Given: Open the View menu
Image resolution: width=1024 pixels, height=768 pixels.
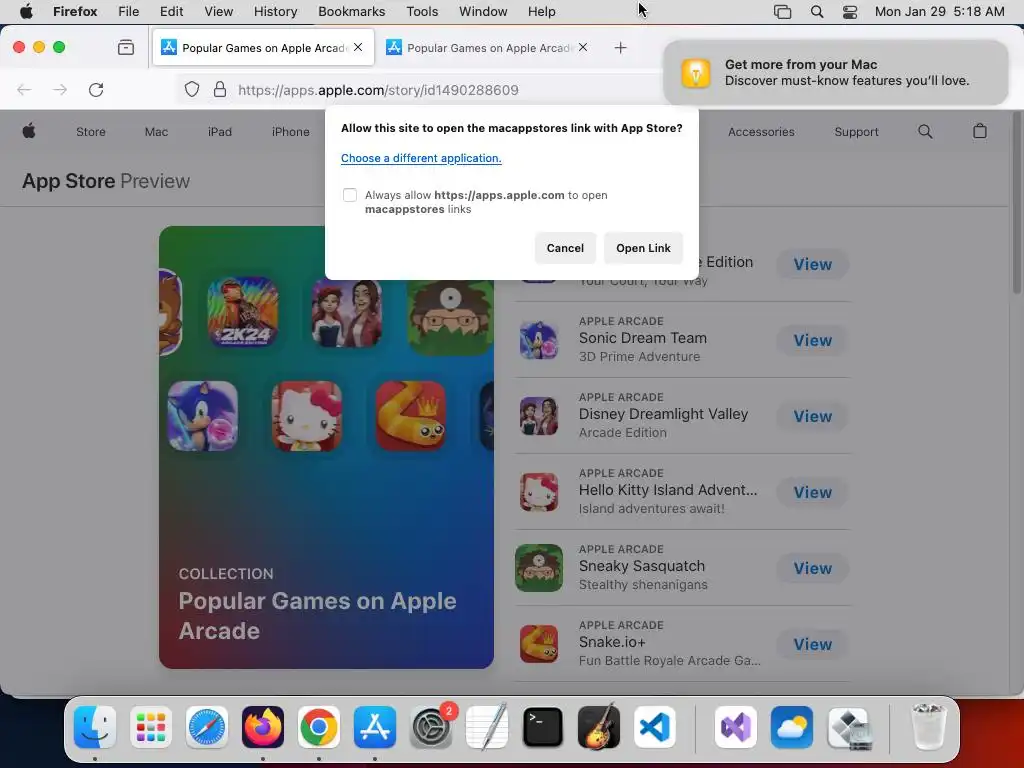Looking at the screenshot, I should coord(219,12).
